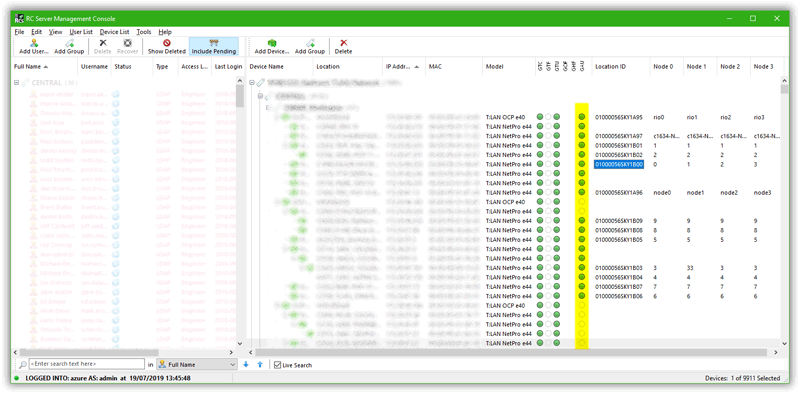Click the RC app icon in title bar
800x394 pixels.
[19, 19]
